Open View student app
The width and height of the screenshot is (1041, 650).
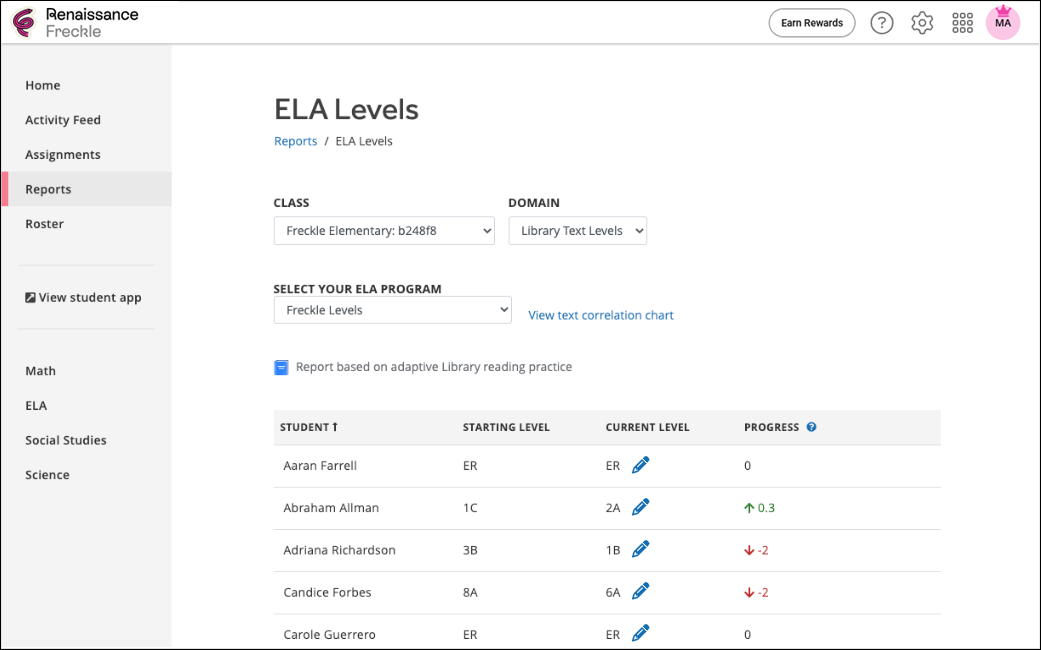click(83, 297)
